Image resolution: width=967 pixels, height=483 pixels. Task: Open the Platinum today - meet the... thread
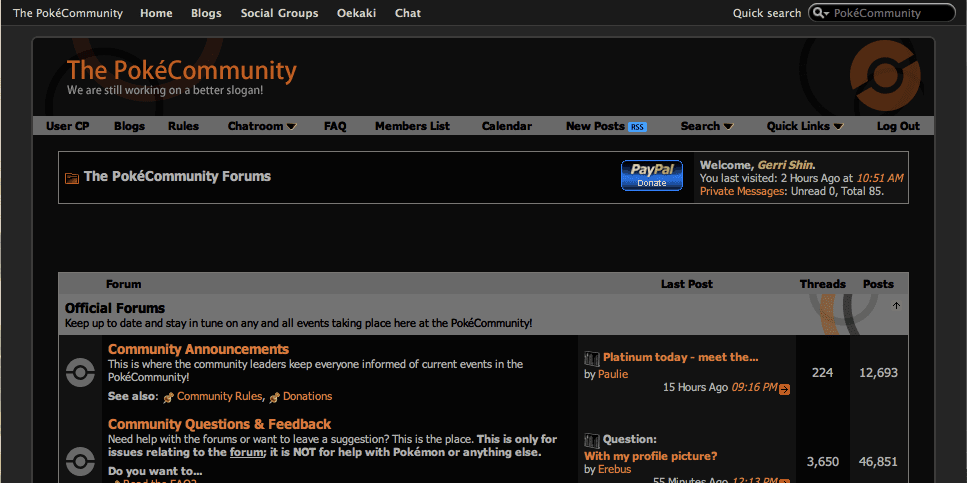(680, 357)
